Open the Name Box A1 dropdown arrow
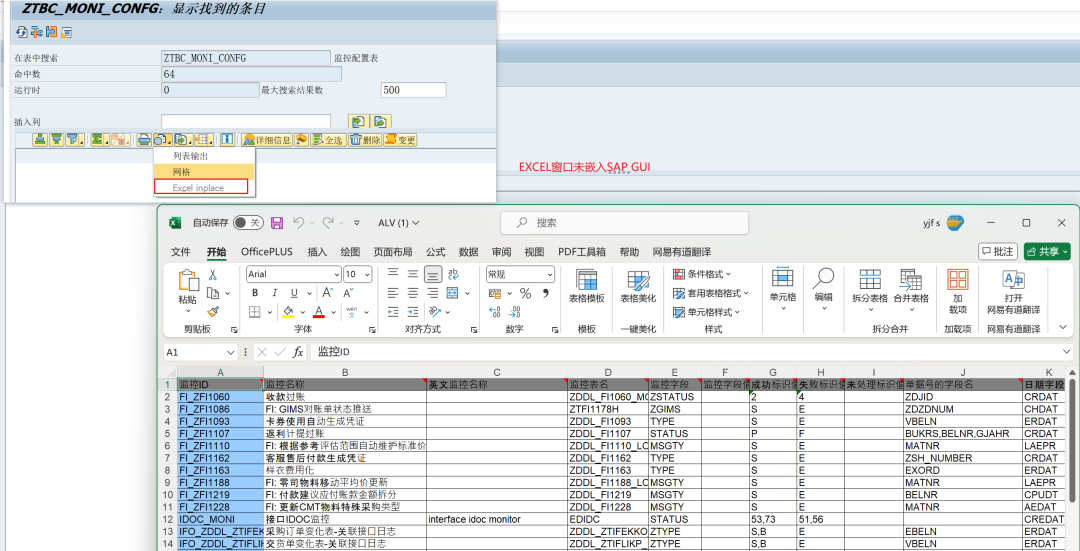 click(x=231, y=352)
